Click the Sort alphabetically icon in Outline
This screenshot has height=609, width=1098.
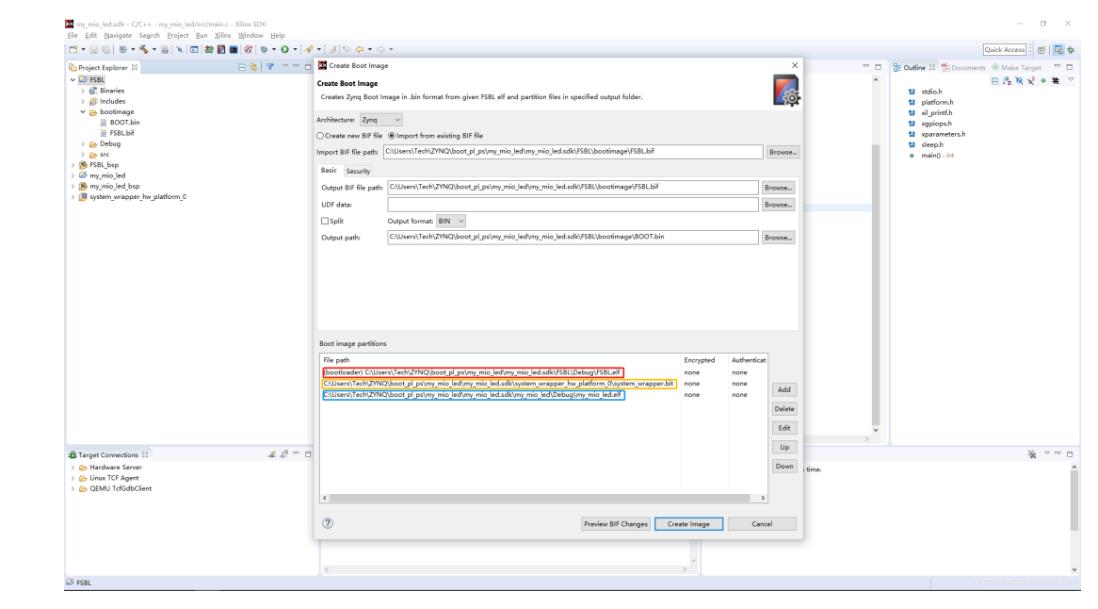(1006, 81)
